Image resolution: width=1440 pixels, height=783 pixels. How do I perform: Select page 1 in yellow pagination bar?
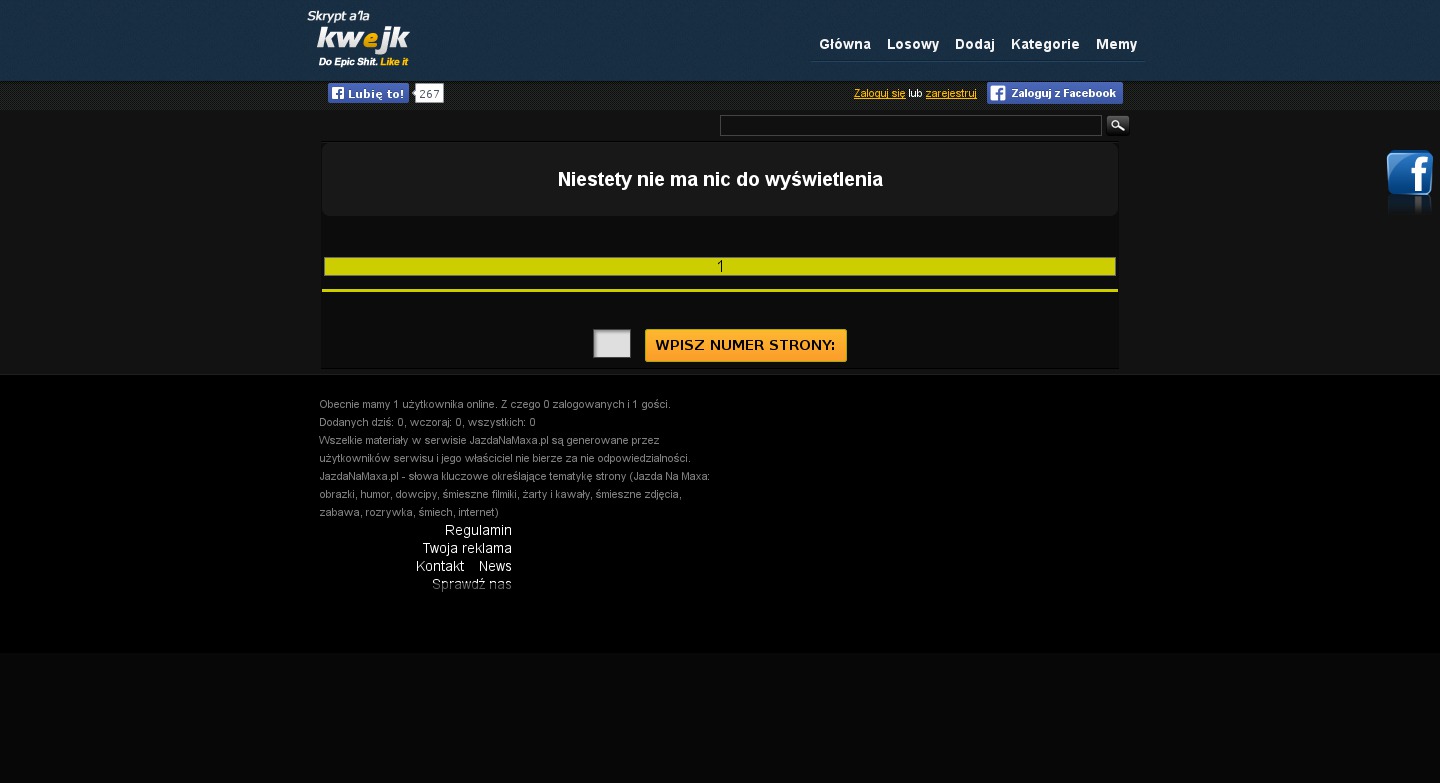(720, 267)
